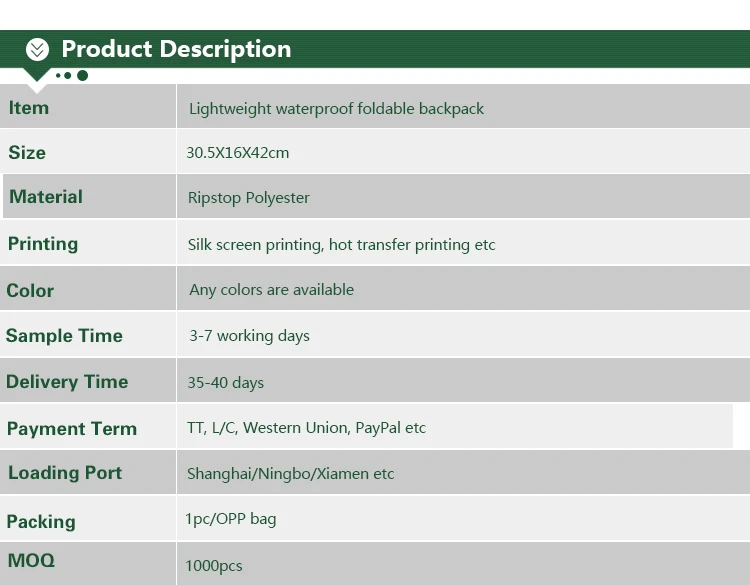750x585 pixels.
Task: Click the Printing row label
Action: (43, 244)
